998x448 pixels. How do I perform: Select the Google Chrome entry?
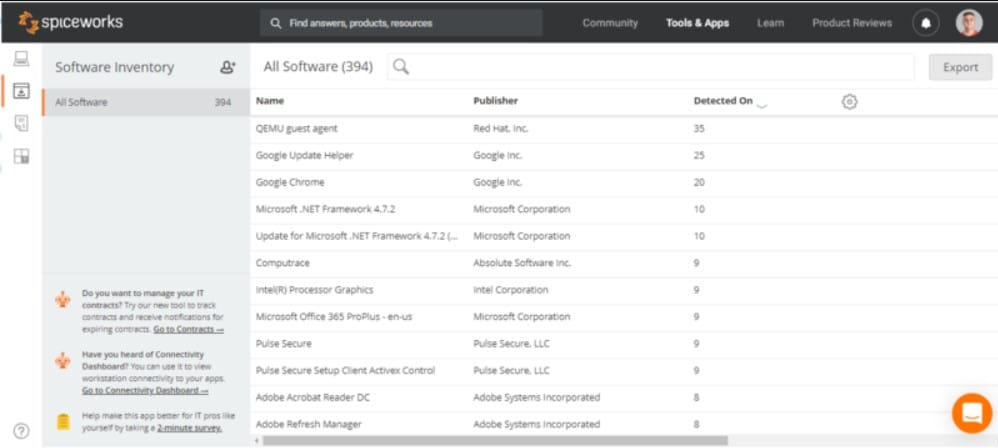point(624,182)
